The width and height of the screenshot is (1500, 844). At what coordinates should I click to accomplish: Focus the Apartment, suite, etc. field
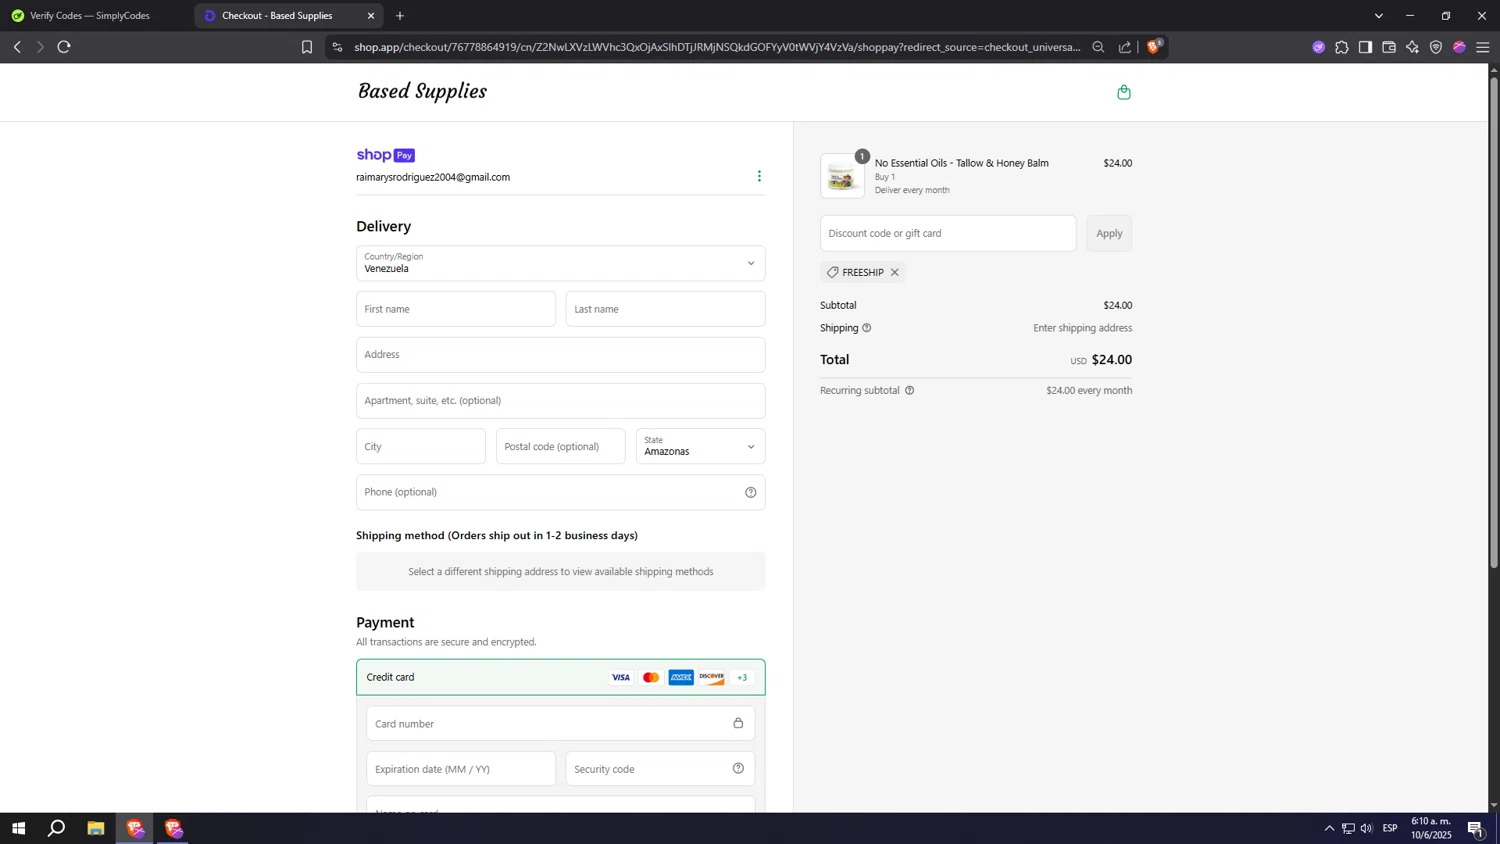pyautogui.click(x=561, y=401)
